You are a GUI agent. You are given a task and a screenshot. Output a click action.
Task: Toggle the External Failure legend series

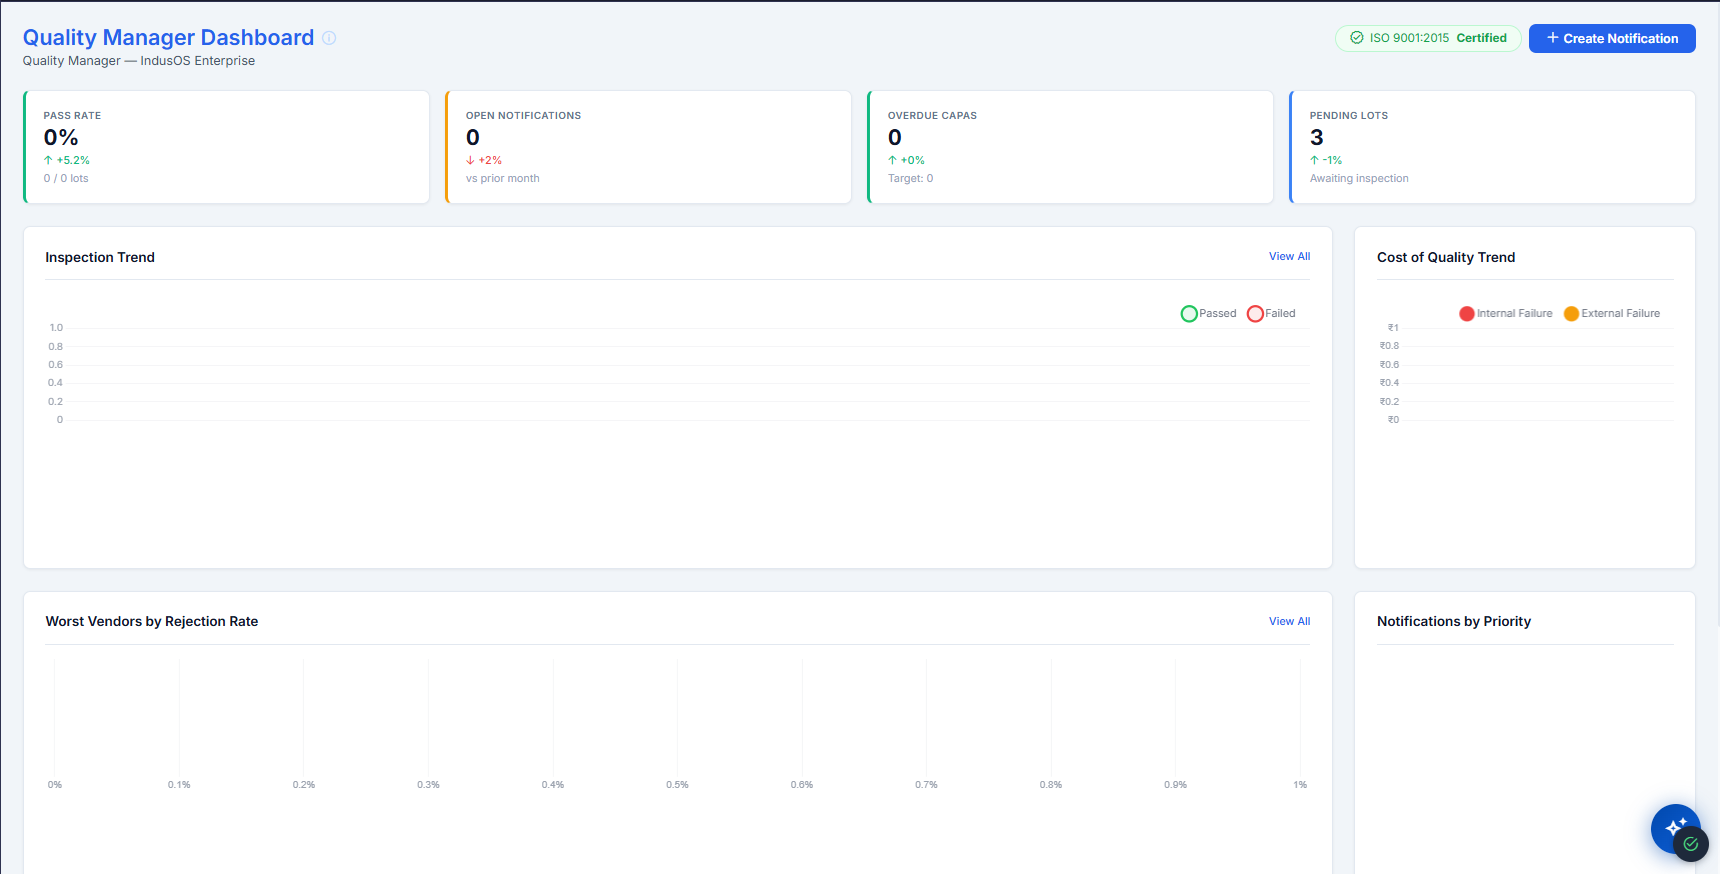coord(1612,313)
